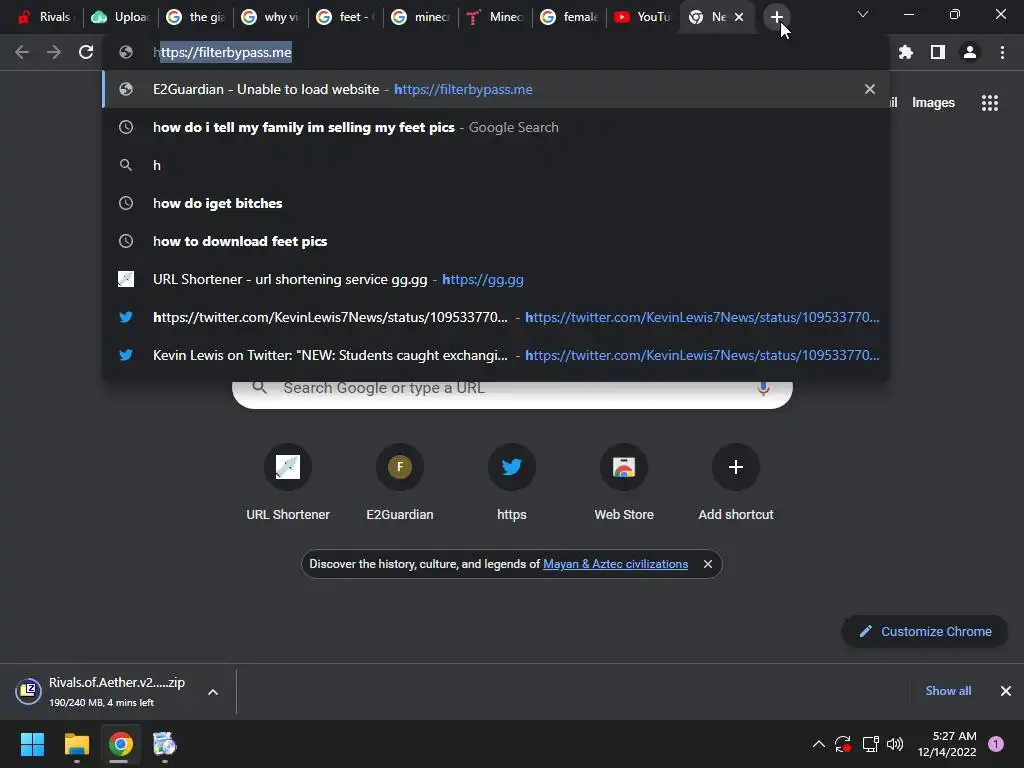Click the sync update tray icon
This screenshot has height=768, width=1024.
point(843,744)
